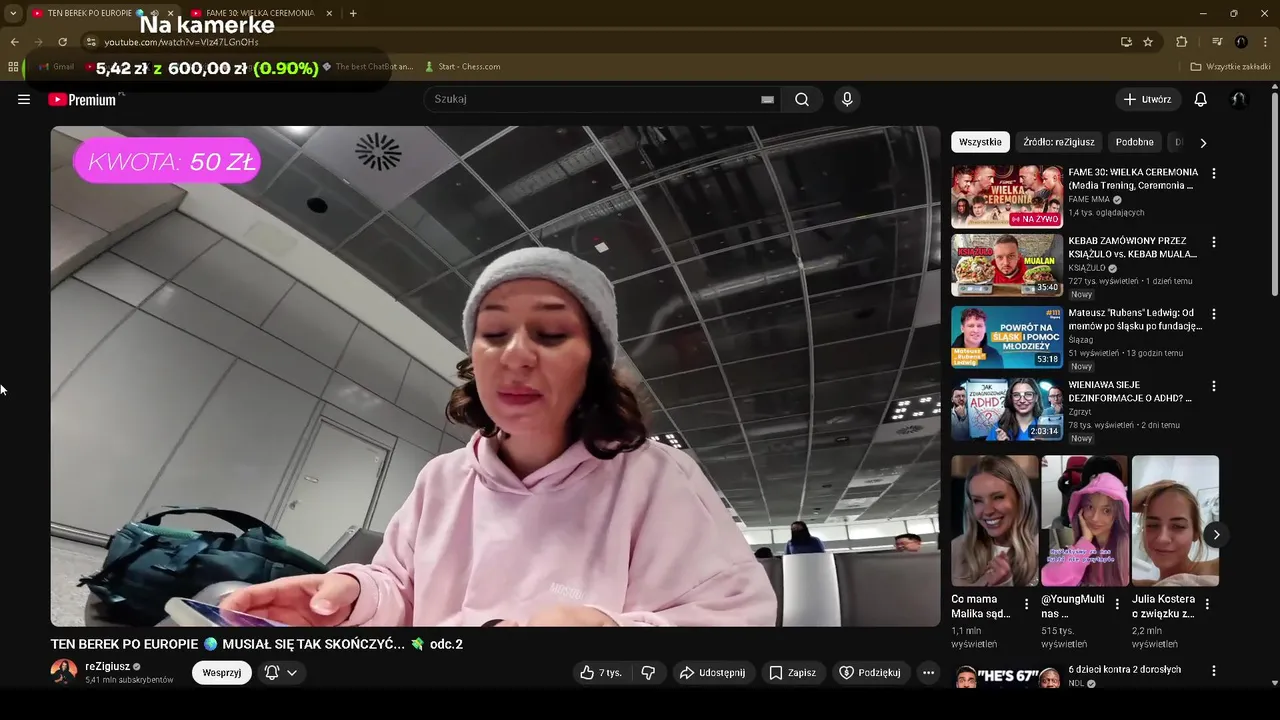
Task: View site information icon in address bar
Action: pyautogui.click(x=91, y=42)
